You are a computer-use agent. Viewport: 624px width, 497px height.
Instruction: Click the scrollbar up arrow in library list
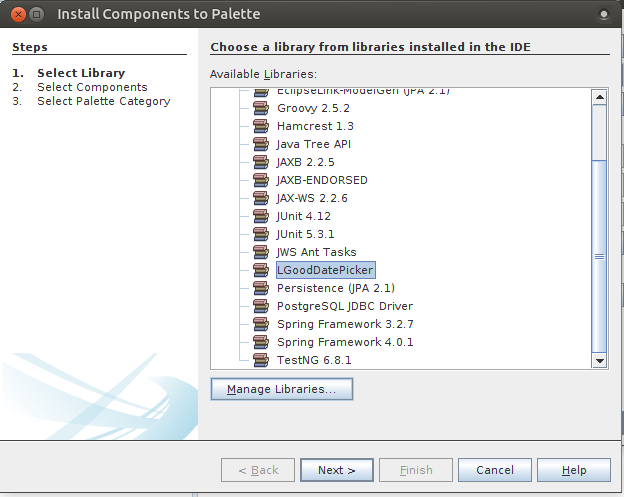[599, 97]
